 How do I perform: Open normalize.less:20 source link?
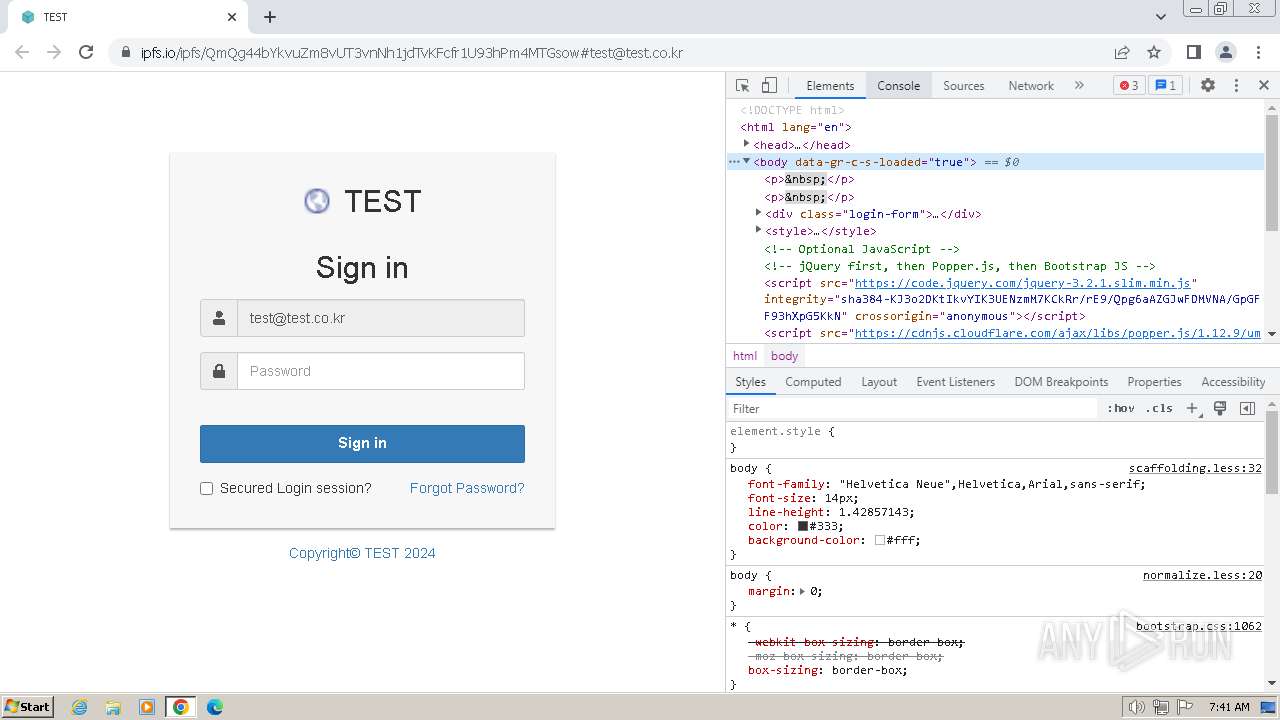coord(1202,575)
